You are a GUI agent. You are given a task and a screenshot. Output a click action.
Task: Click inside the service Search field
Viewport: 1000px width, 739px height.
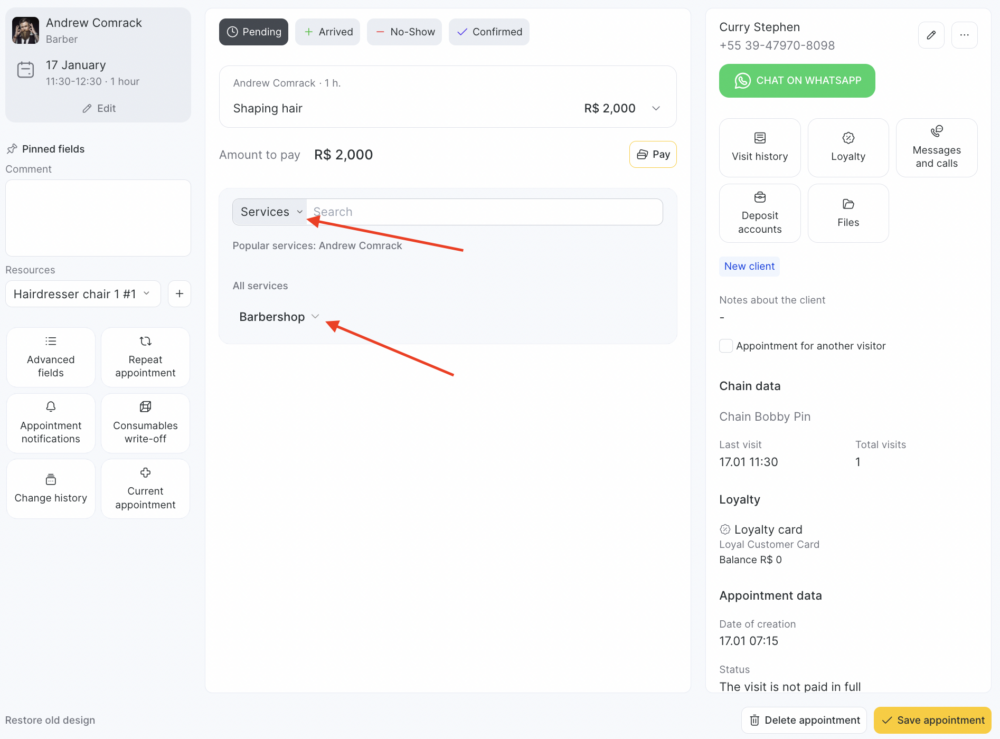click(485, 212)
